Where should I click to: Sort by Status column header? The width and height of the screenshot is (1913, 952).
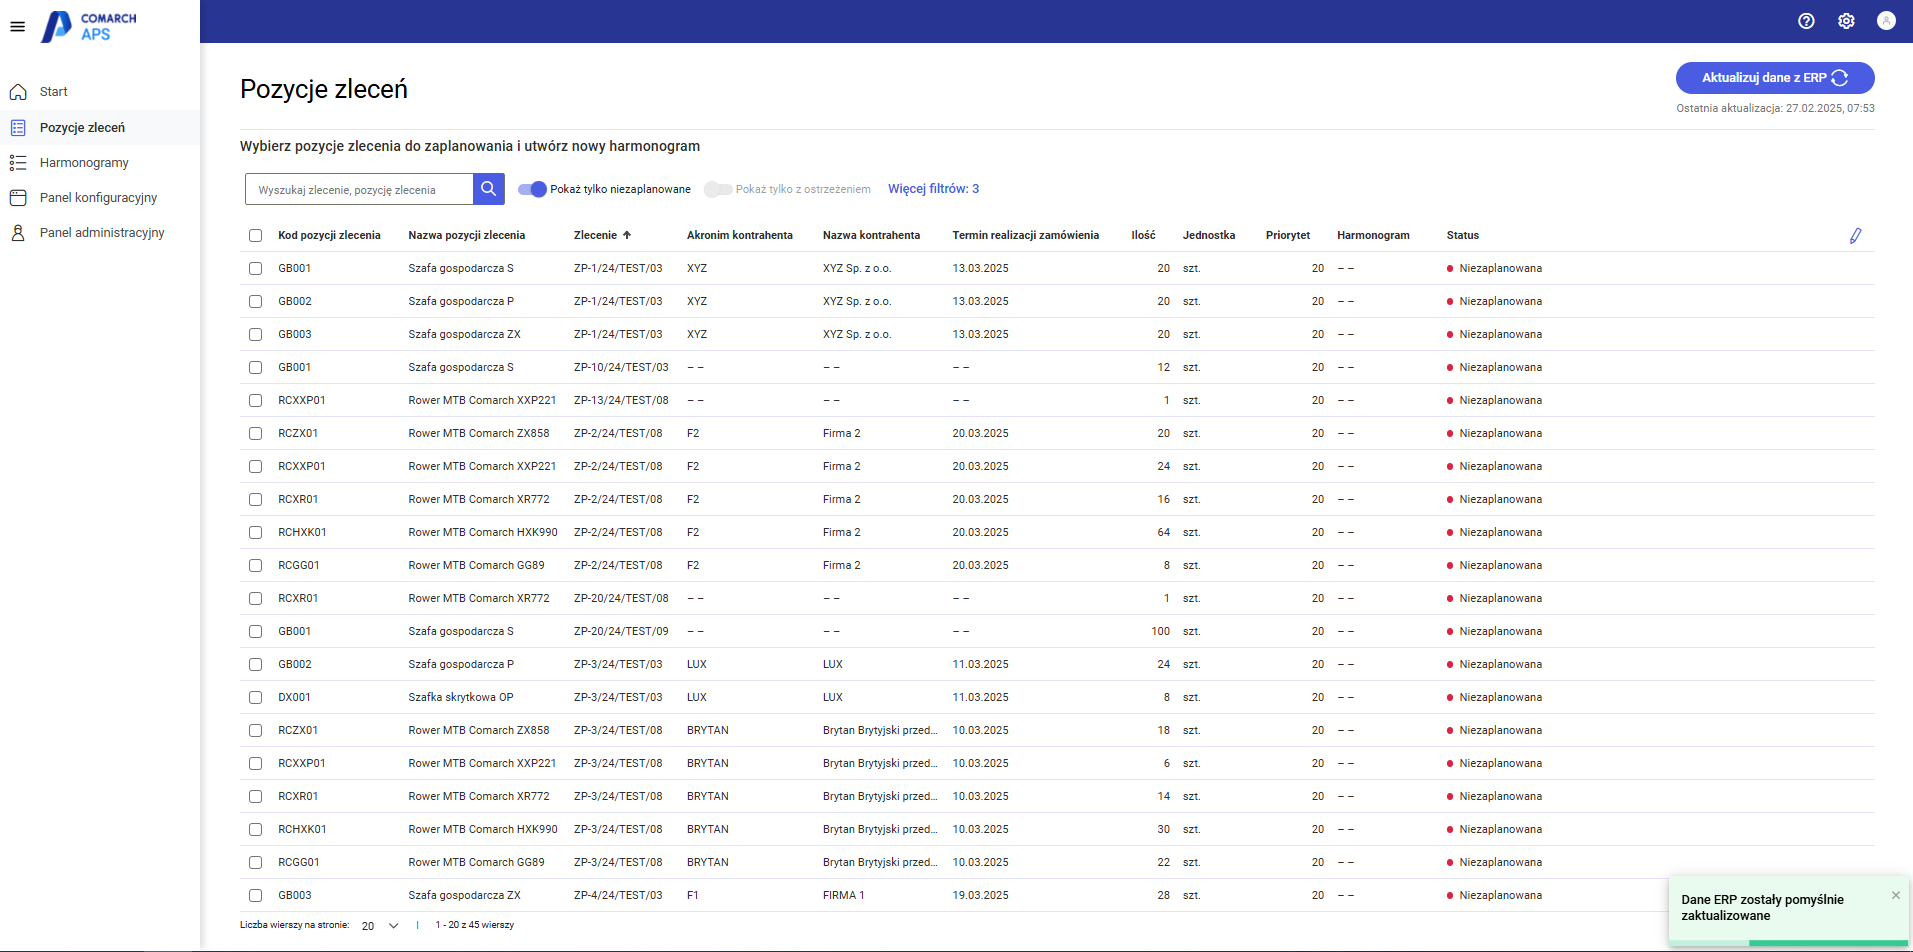(1462, 235)
